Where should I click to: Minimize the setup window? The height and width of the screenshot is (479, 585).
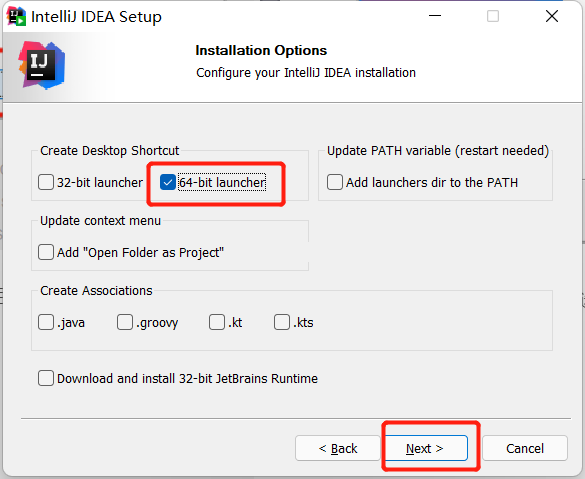pyautogui.click(x=435, y=16)
